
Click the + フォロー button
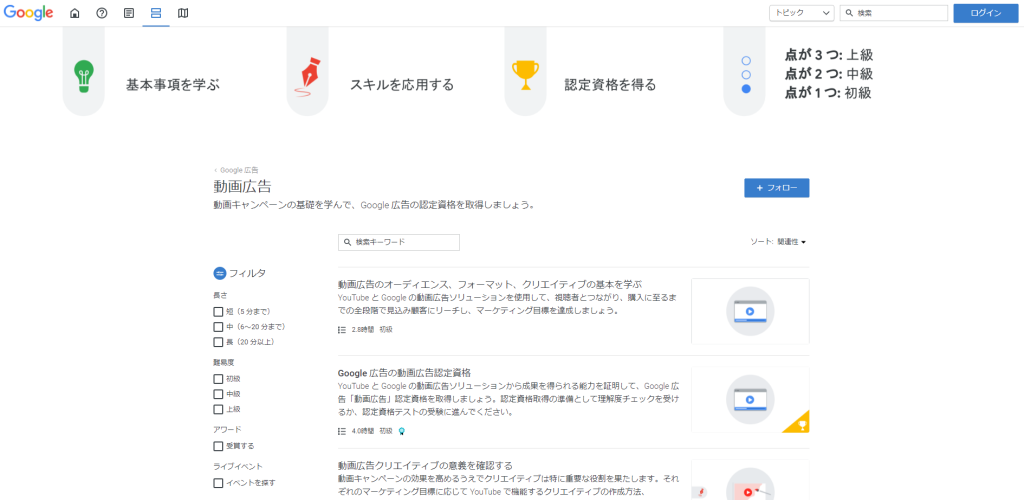[776, 188]
